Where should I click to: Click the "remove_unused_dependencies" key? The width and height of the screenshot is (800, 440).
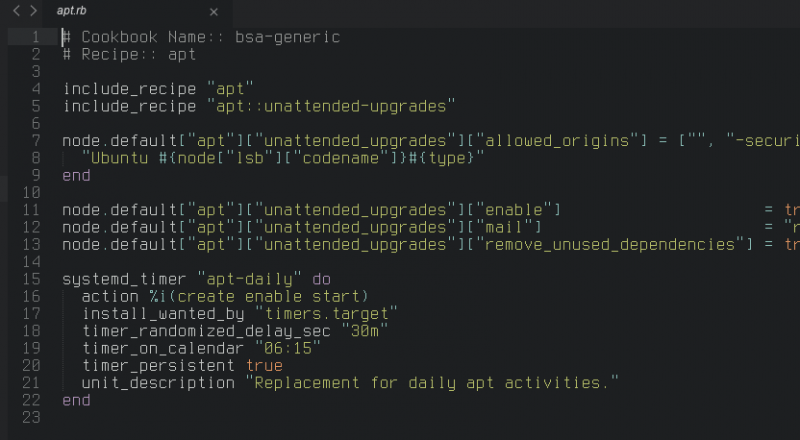click(610, 245)
